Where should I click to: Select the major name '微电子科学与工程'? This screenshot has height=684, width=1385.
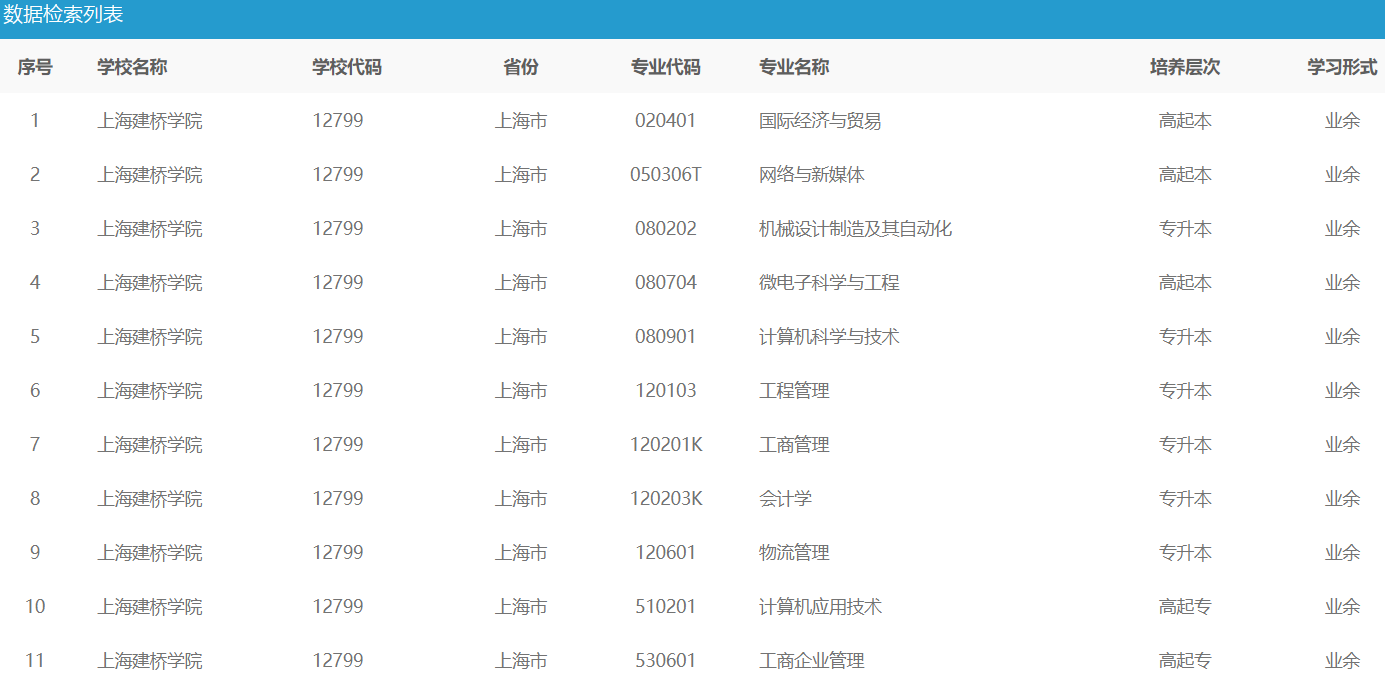point(829,283)
